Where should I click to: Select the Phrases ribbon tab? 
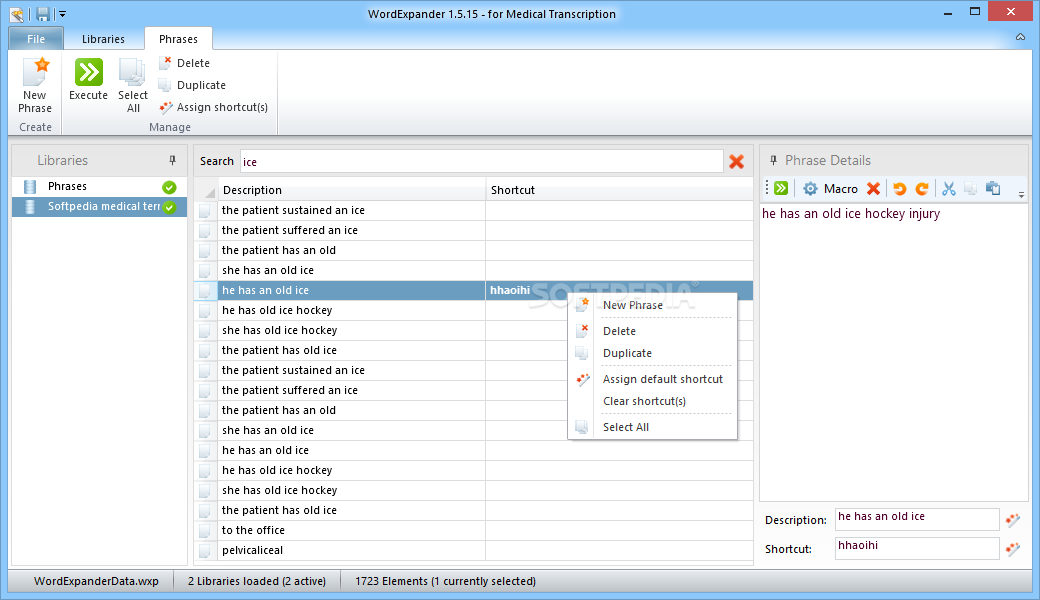pyautogui.click(x=178, y=39)
